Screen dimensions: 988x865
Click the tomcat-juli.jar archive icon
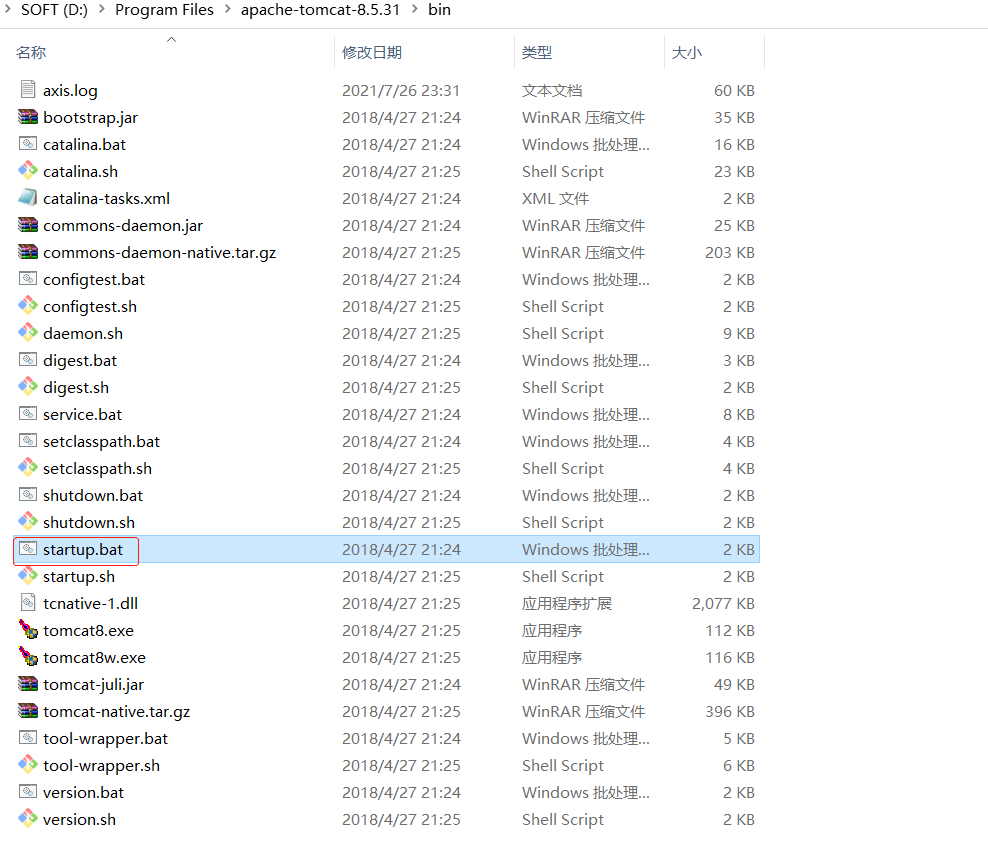coord(28,684)
